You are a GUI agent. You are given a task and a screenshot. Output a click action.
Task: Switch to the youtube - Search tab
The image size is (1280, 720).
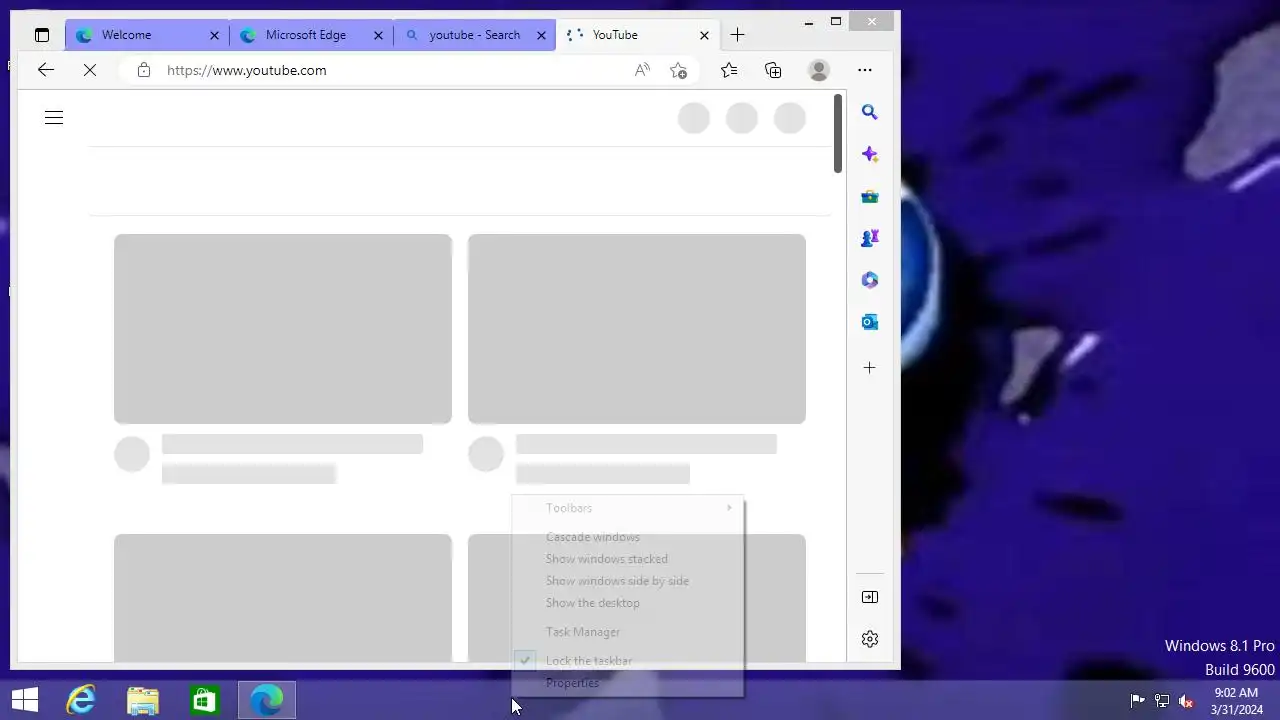pos(475,35)
